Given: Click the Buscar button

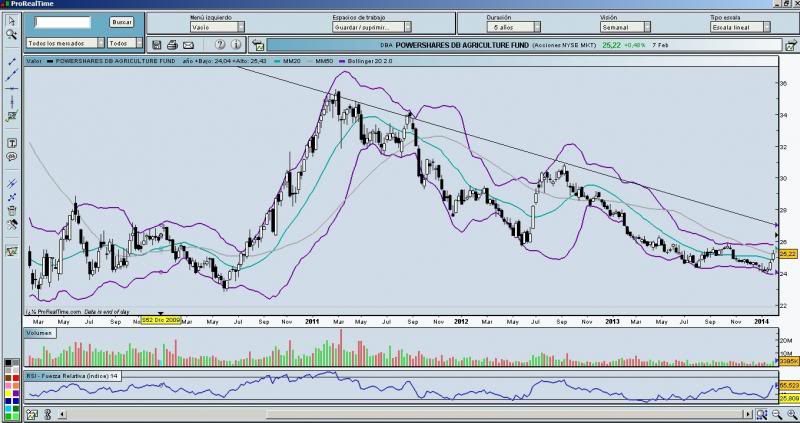Looking at the screenshot, I should coord(121,22).
